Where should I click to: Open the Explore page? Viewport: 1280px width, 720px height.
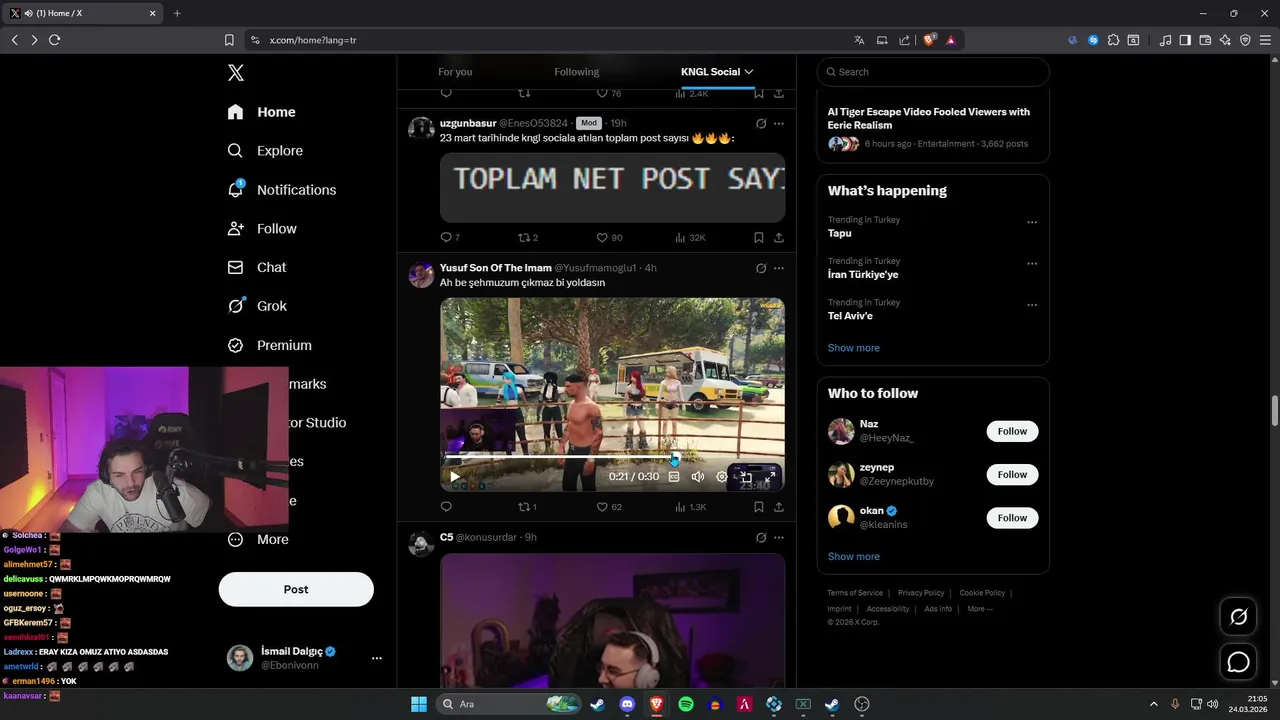click(265, 151)
